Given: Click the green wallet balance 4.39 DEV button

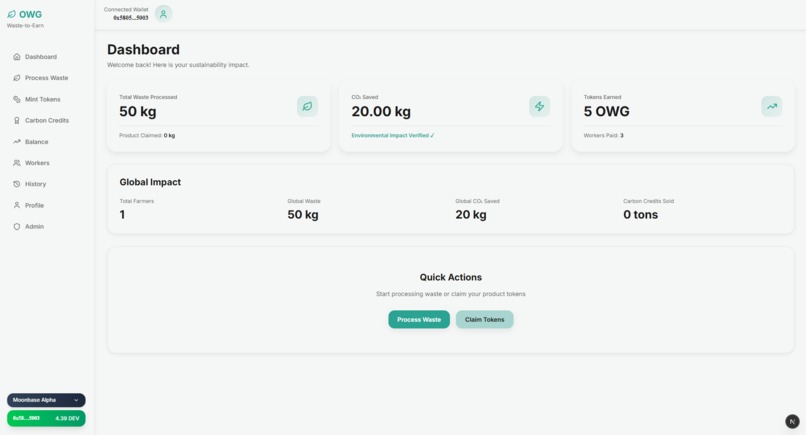Looking at the screenshot, I should click(46, 419).
